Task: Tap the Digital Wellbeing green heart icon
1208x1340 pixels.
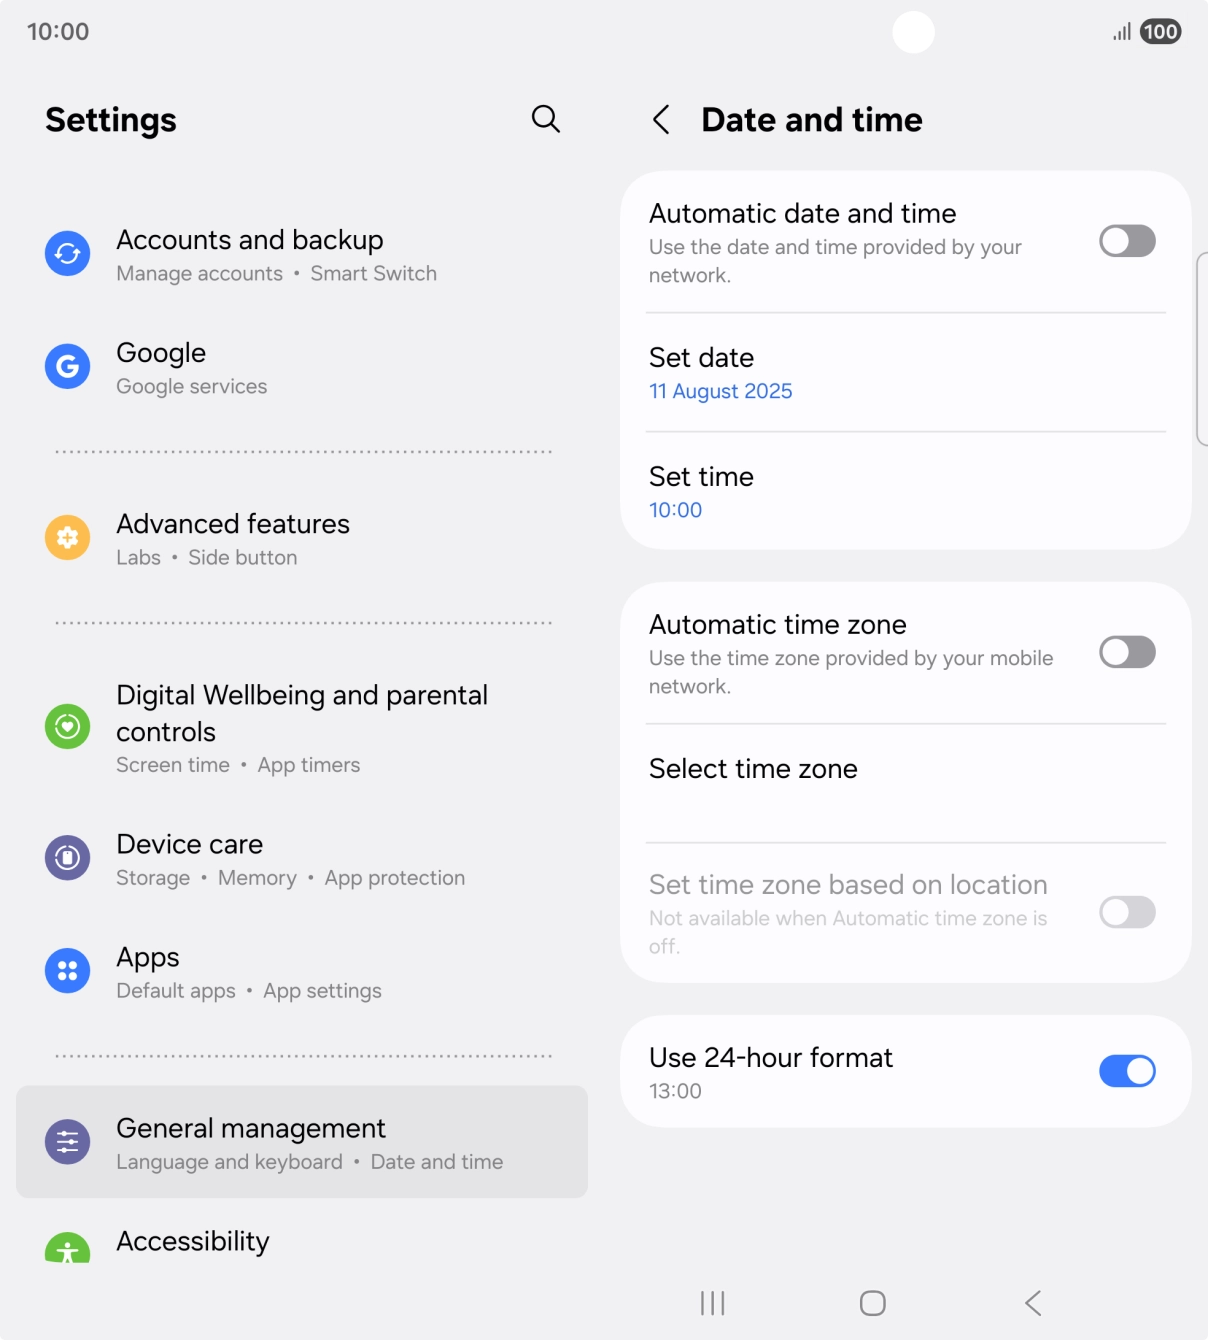Action: pyautogui.click(x=67, y=726)
